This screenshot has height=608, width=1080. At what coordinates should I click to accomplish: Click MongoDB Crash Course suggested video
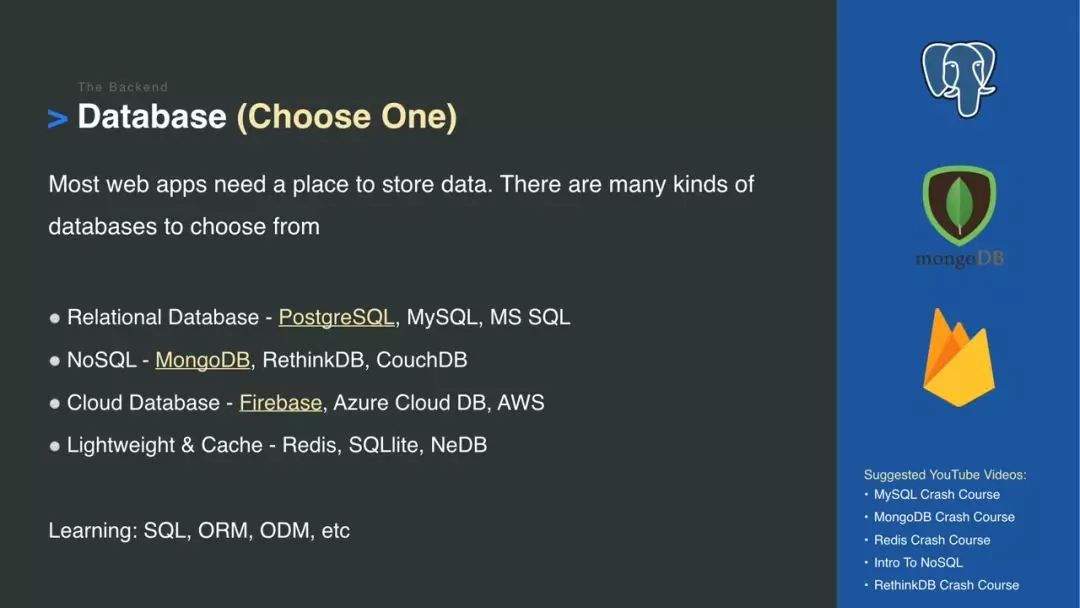click(x=944, y=517)
